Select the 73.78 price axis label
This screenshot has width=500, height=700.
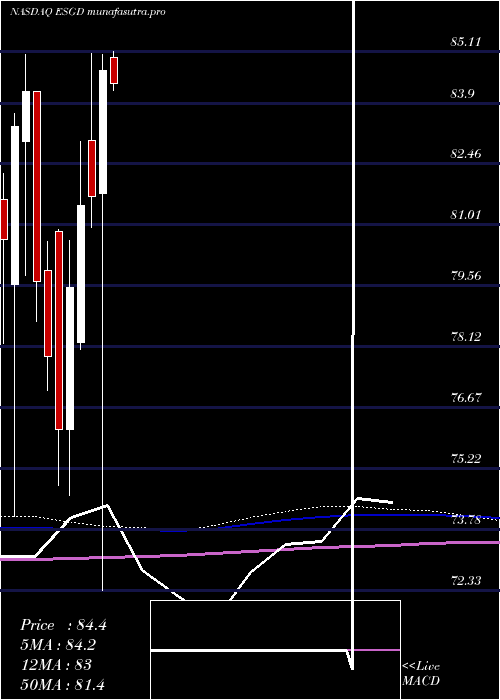pos(466,520)
